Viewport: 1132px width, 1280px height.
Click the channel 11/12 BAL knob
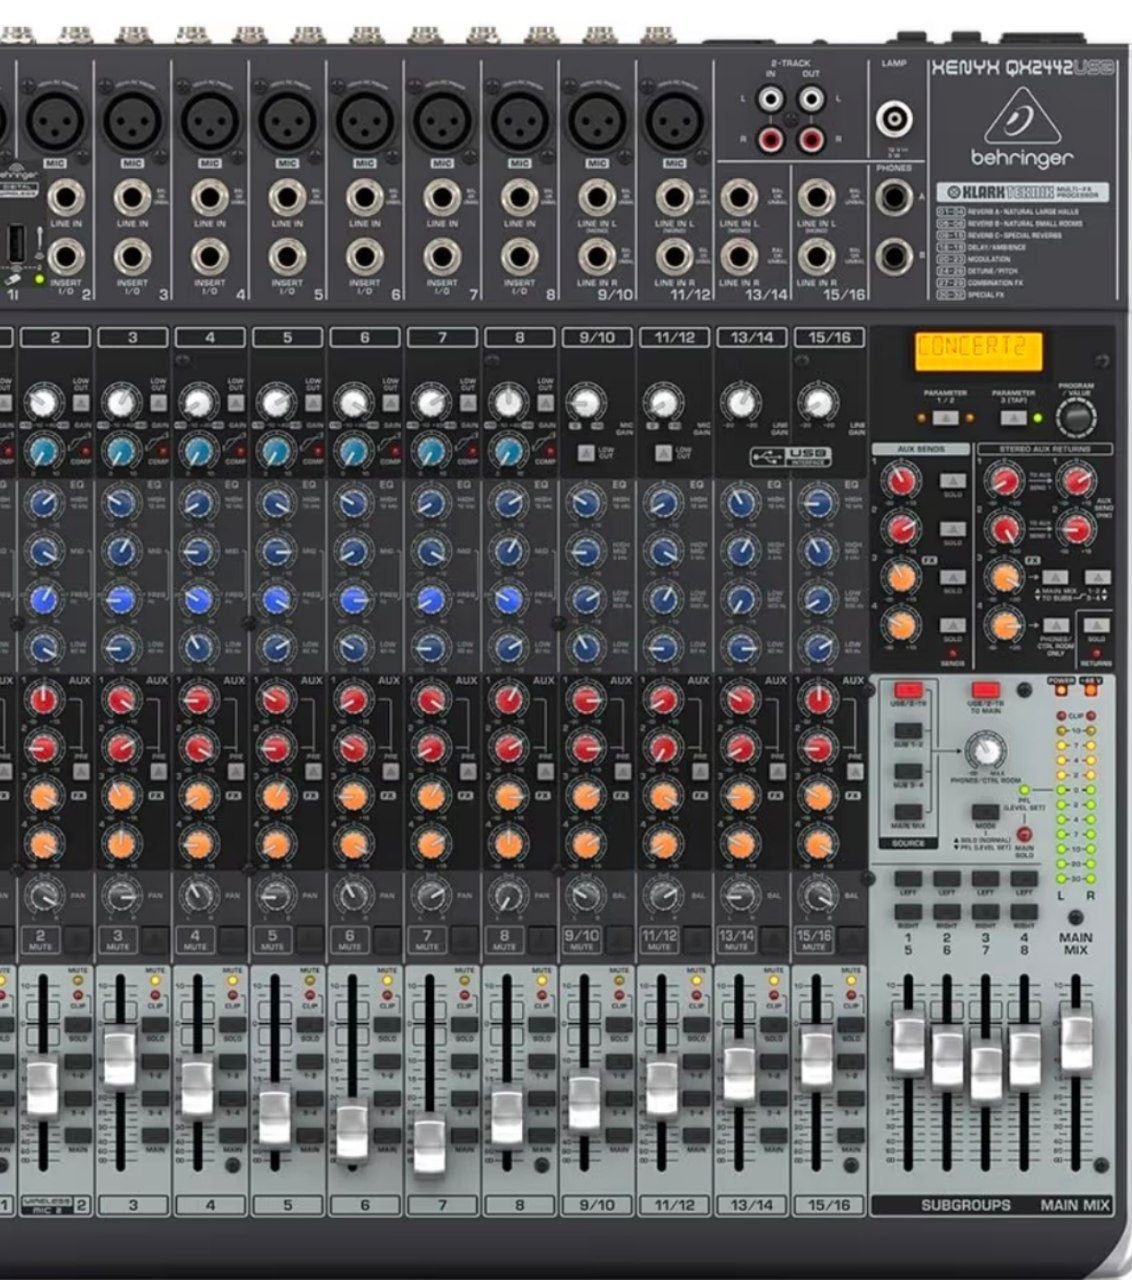[662, 895]
